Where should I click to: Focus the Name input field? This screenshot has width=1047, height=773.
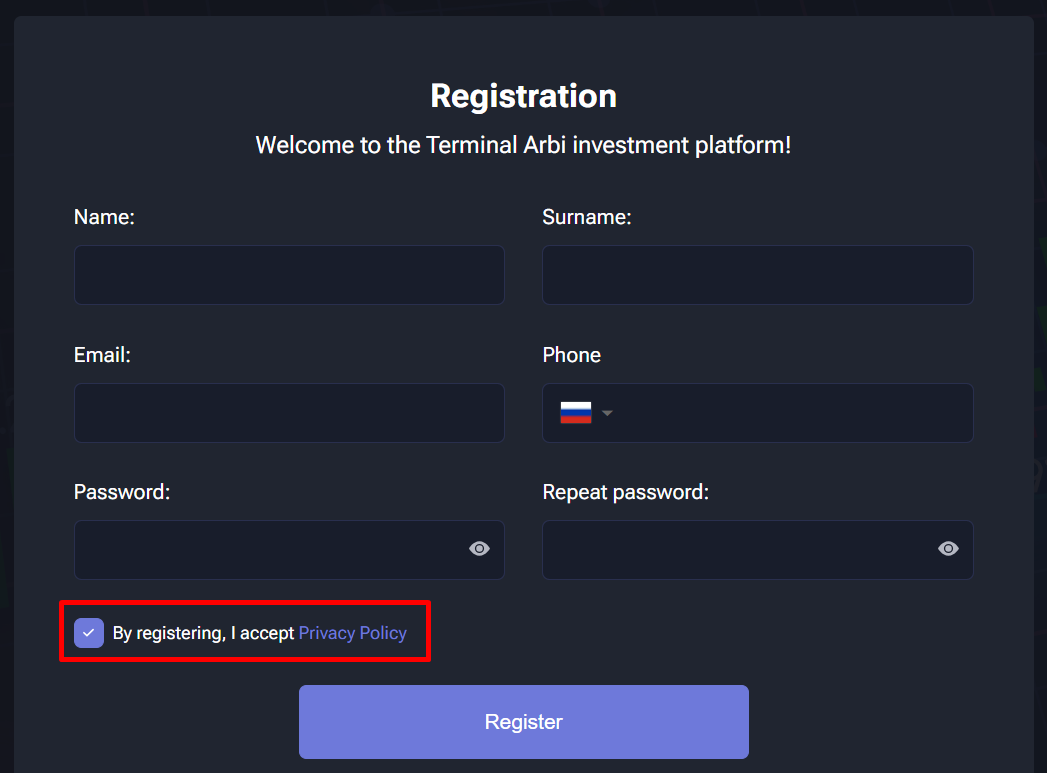pyautogui.click(x=289, y=275)
